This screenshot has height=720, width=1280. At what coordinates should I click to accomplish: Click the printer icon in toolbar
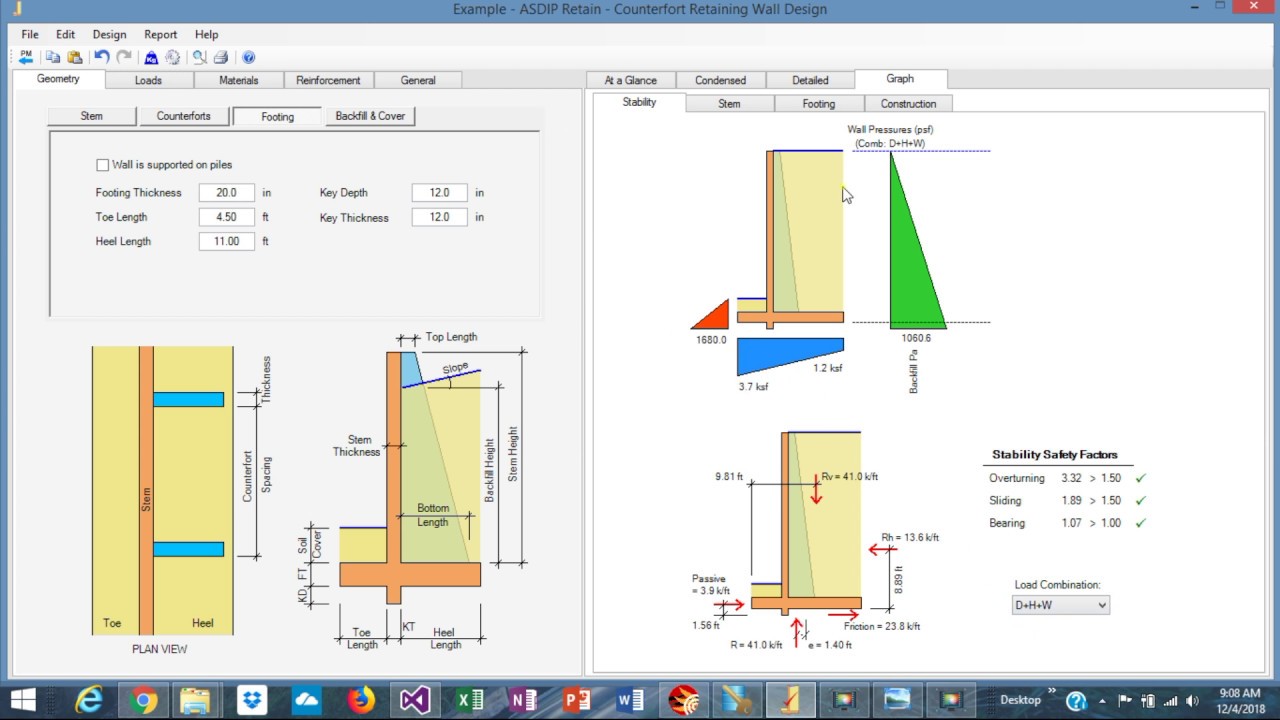coord(221,57)
